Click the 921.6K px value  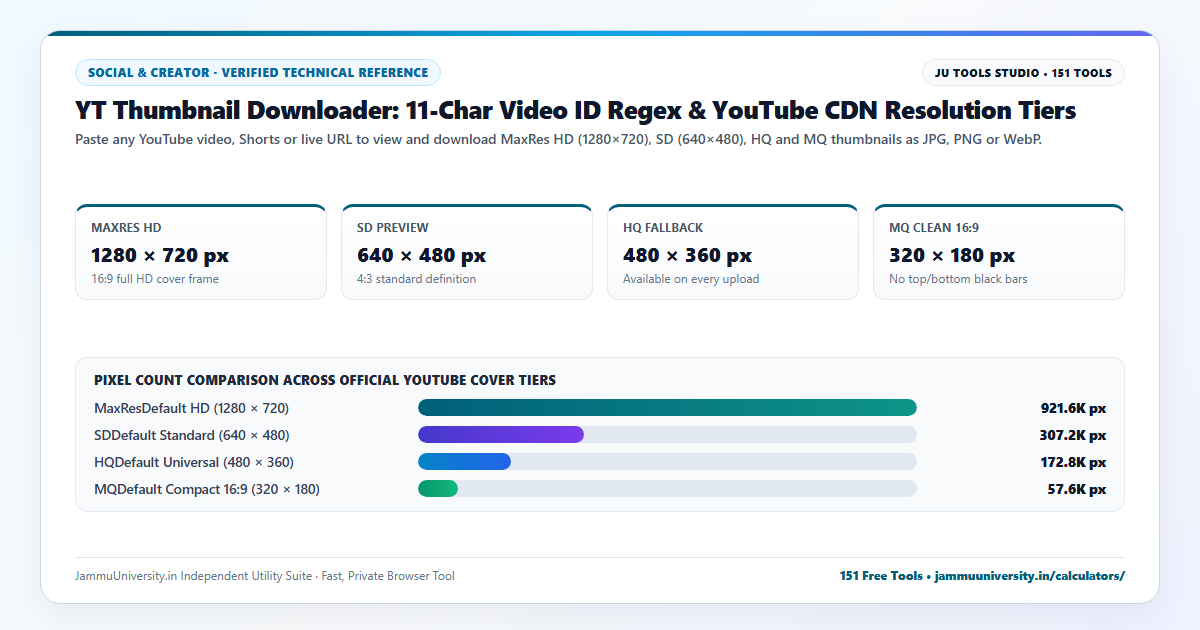[x=1073, y=408]
